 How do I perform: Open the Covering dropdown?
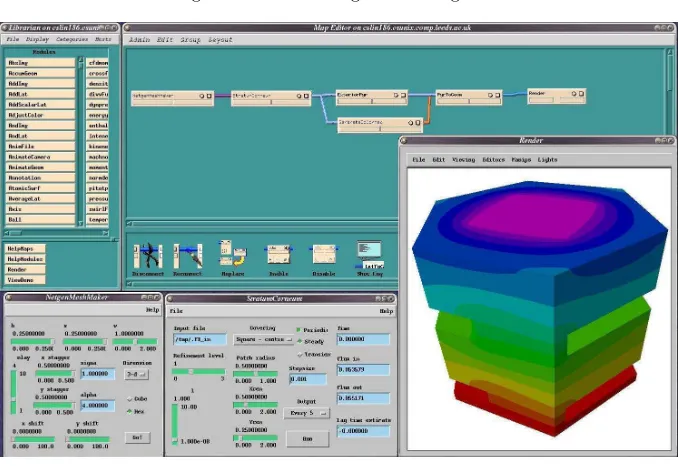click(x=263, y=340)
